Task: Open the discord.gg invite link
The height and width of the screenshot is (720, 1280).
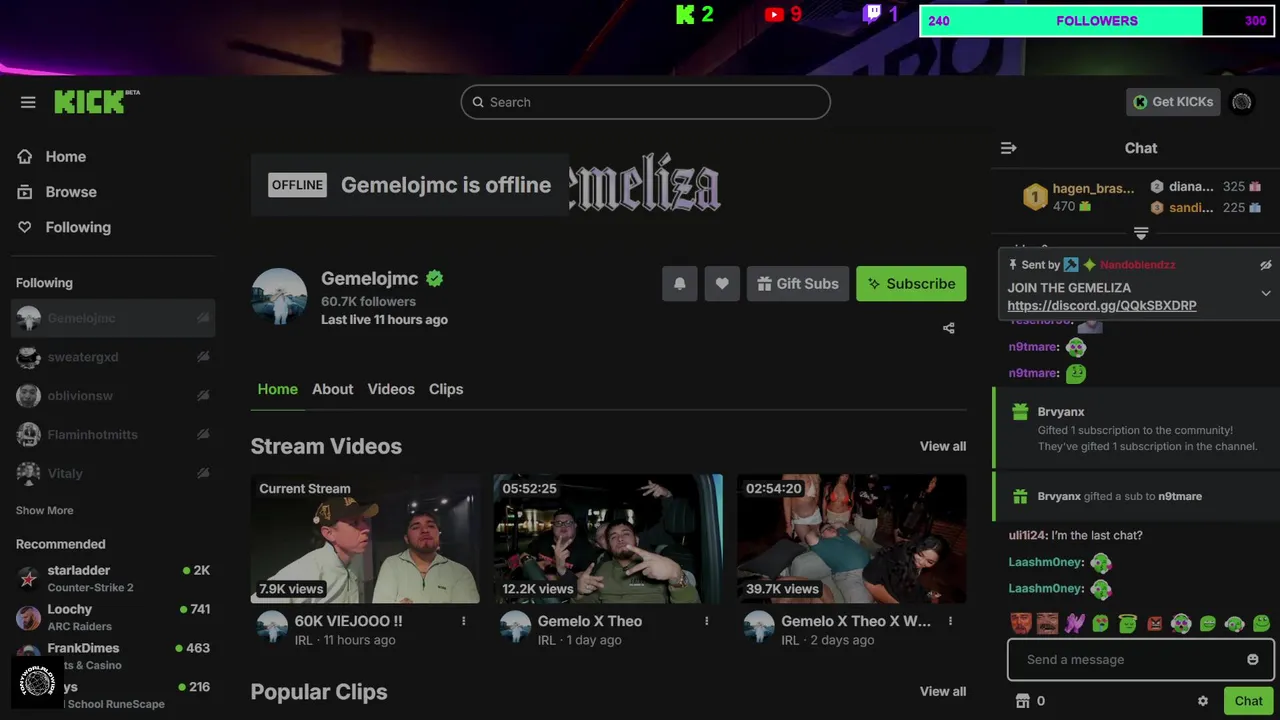Action: [x=1102, y=306]
